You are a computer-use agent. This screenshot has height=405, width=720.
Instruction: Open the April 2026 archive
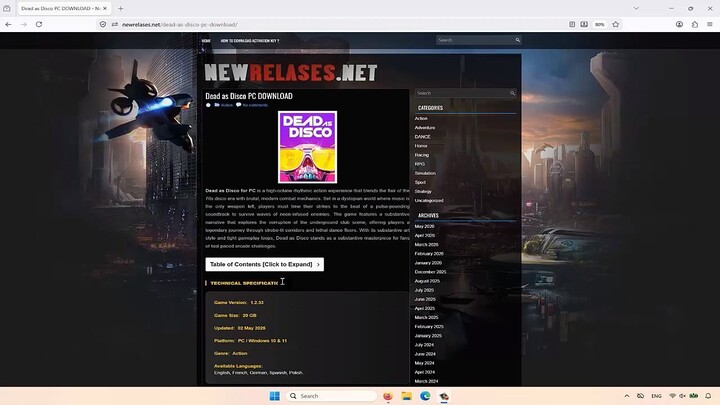pyautogui.click(x=425, y=236)
